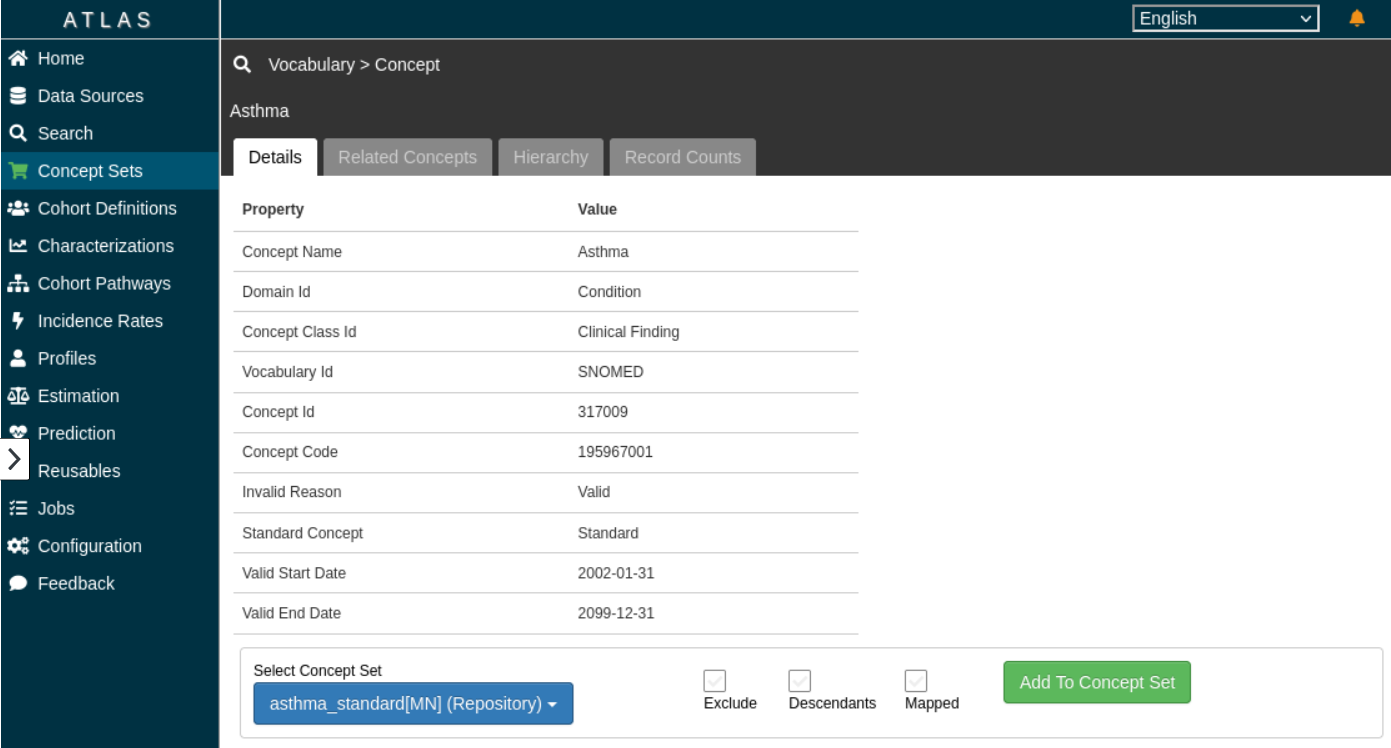Open the English language dropdown
The image size is (1391, 748).
pos(1225,18)
